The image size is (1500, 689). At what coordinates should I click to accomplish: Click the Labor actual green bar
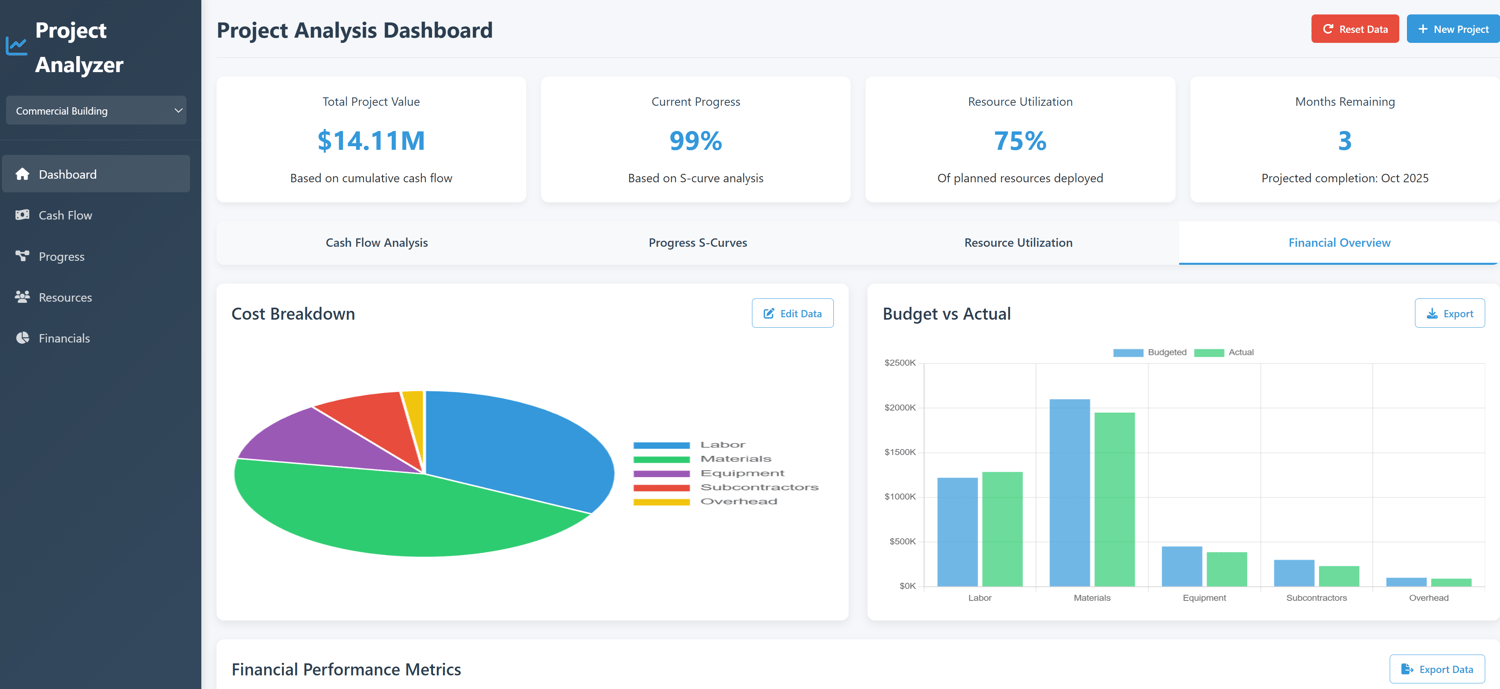pos(1003,529)
